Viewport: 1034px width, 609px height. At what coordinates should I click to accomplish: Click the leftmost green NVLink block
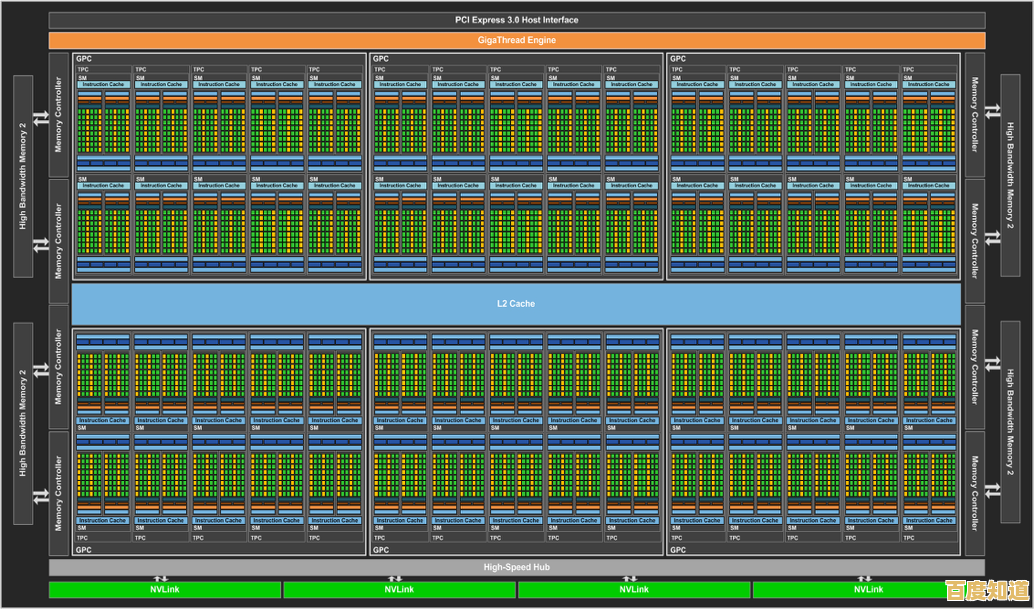(x=165, y=590)
